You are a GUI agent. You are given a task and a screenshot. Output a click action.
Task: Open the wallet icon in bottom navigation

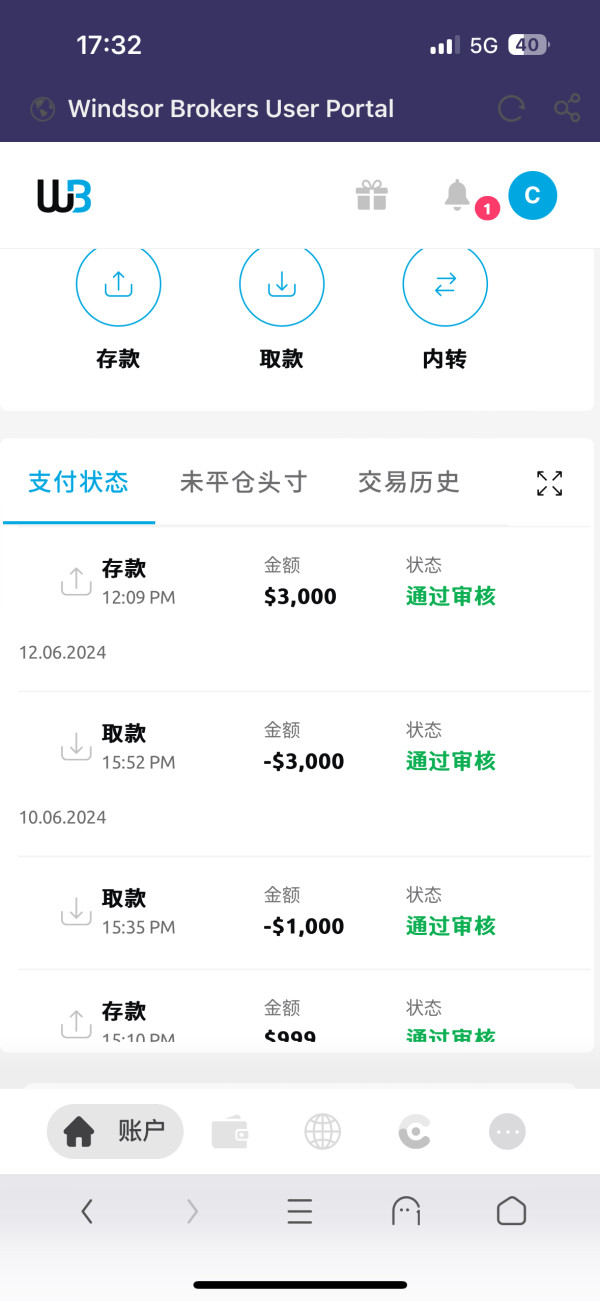click(x=229, y=1132)
